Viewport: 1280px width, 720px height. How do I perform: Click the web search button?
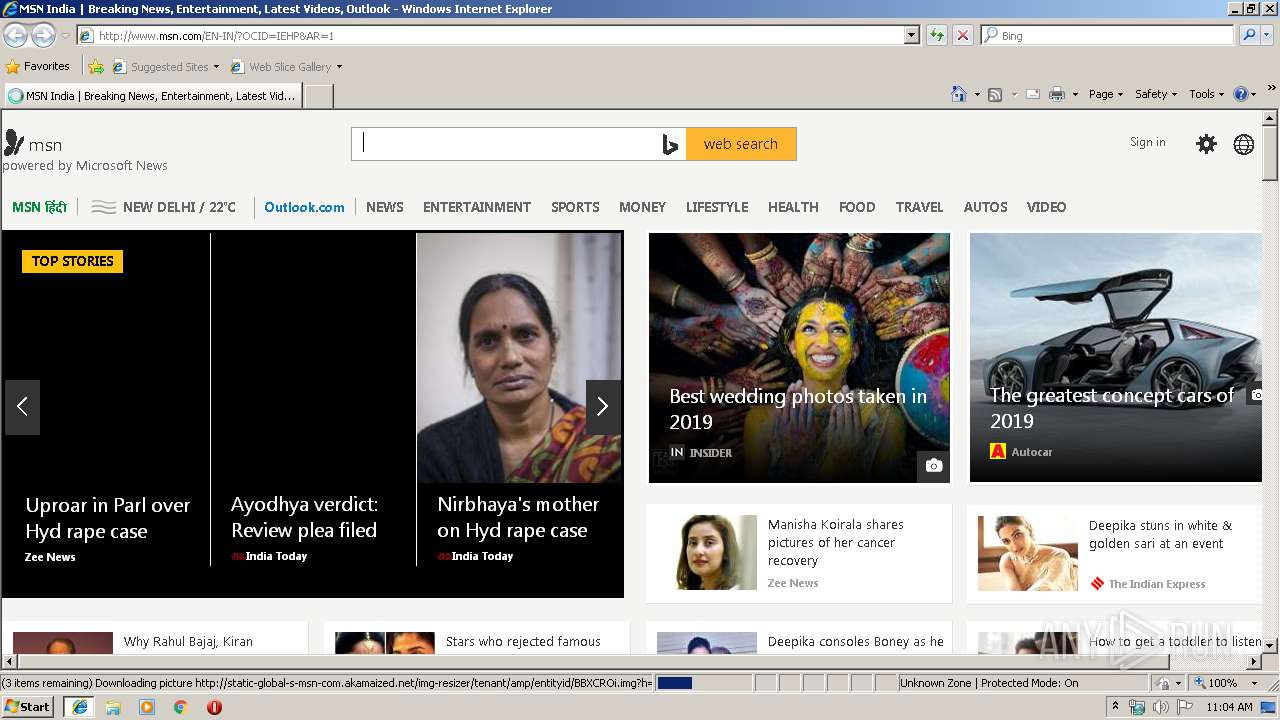(741, 144)
